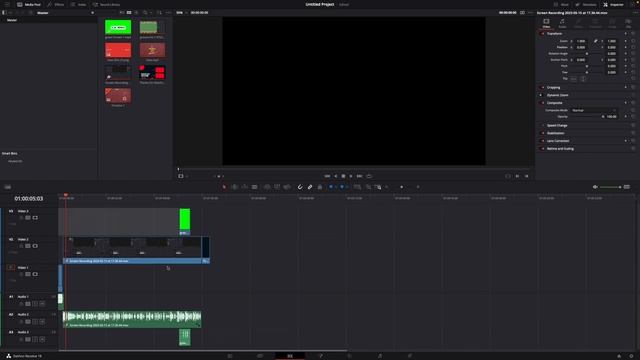
Task: Click the Play button in viewer
Action: 351,176
